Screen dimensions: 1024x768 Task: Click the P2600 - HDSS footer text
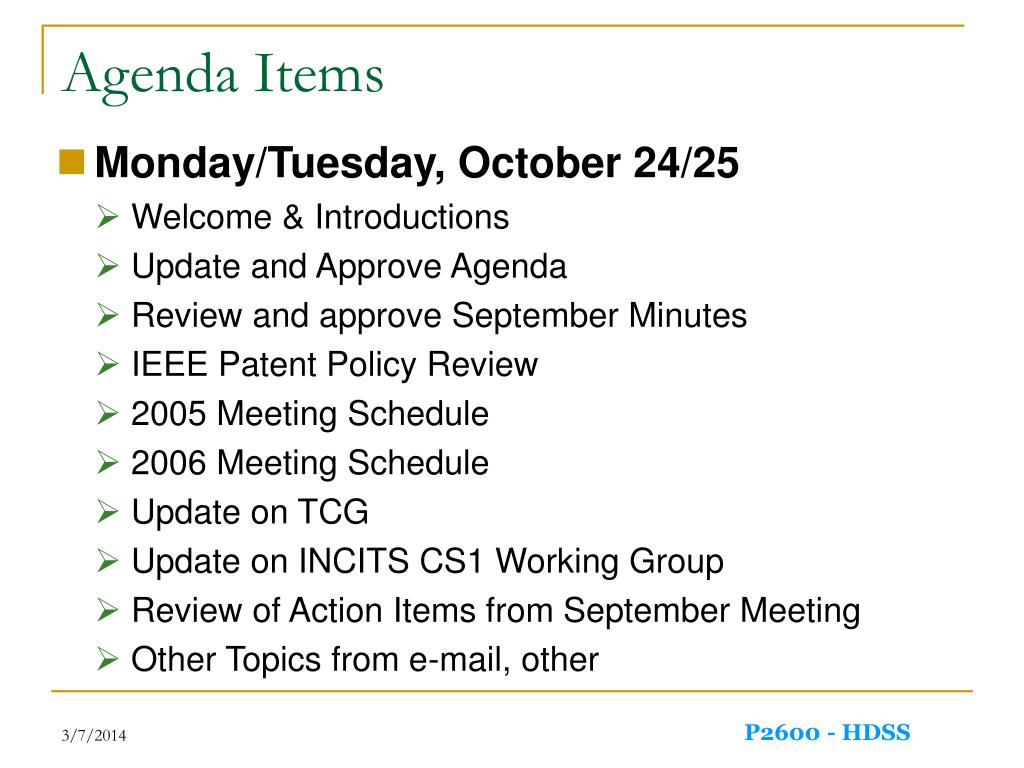click(827, 733)
